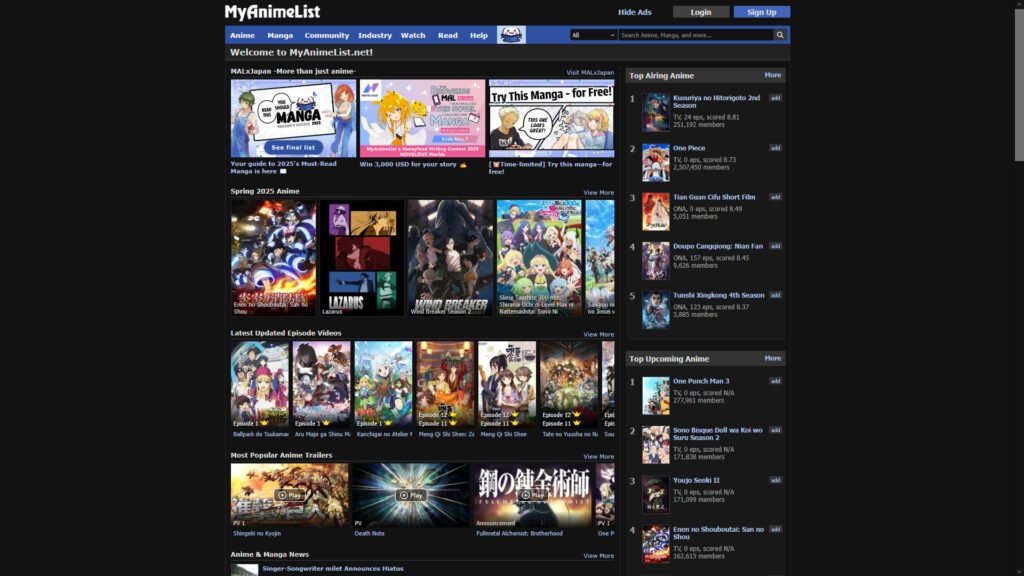Open Doupo Cangqiong: Nian Fan title
1024x576 pixels.
[718, 246]
